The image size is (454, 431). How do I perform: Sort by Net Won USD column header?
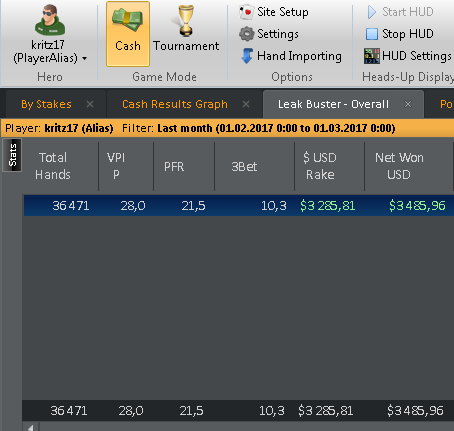coord(399,166)
